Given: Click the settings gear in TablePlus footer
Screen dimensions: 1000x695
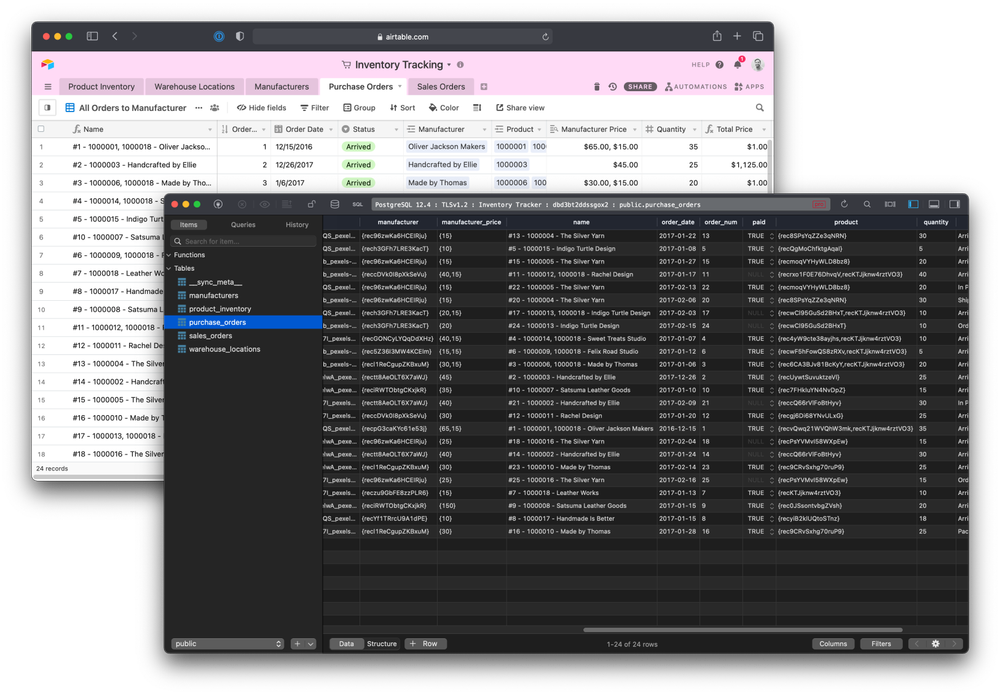Looking at the screenshot, I should (936, 644).
